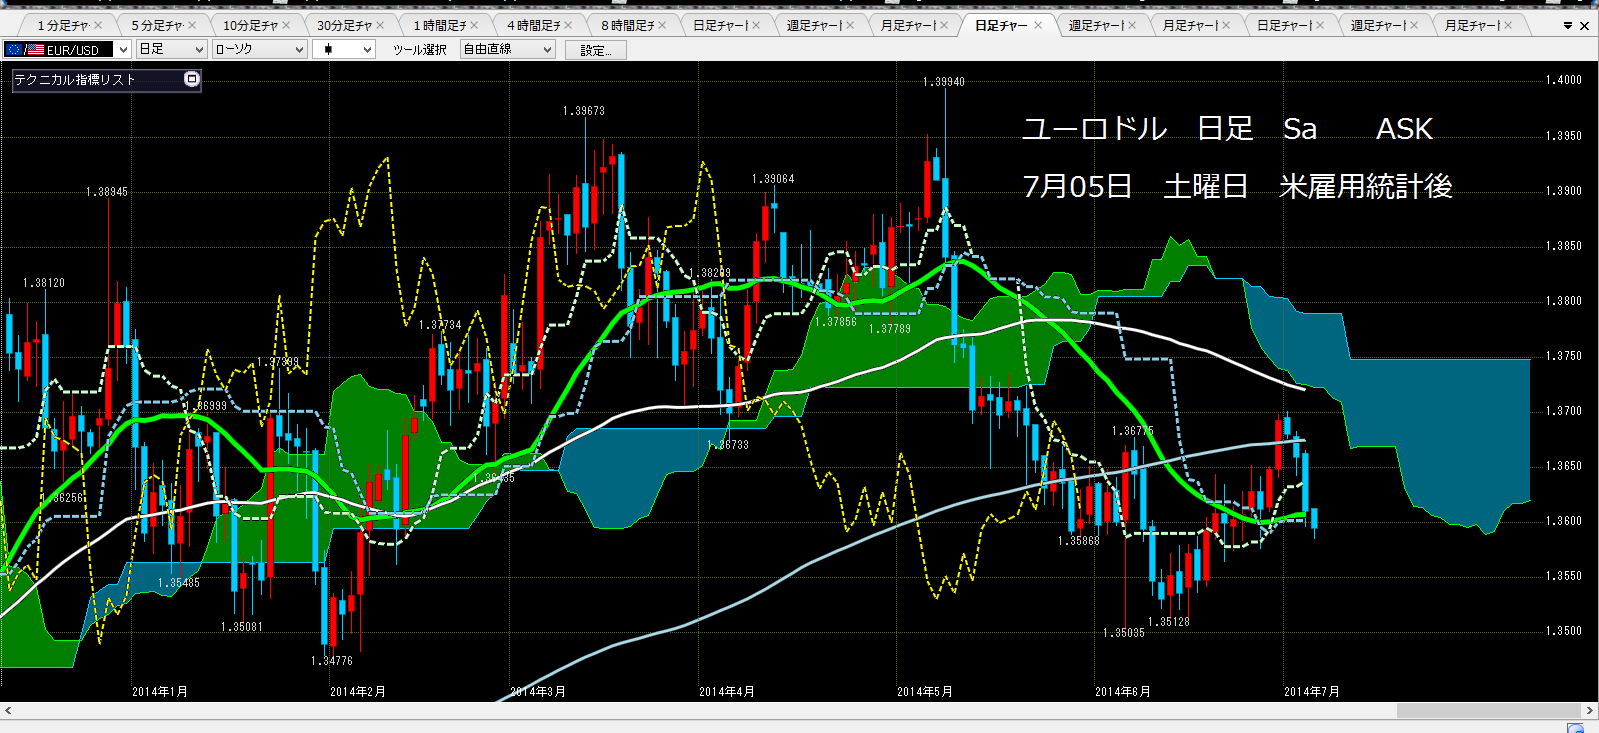Open the tab list arrow at tab bar end
1599x733 pixels.
pyautogui.click(x=1567, y=26)
